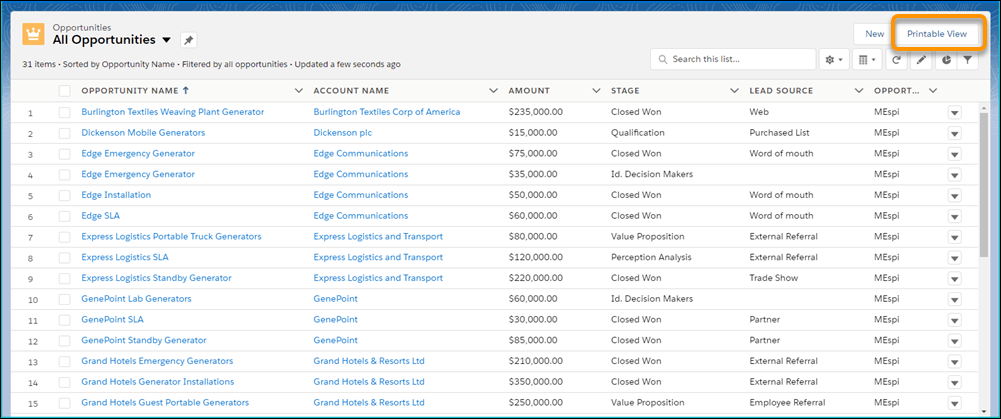Open row actions for Dickenson Mobile Generators
Screen dimensions: 1001x419
[x=954, y=133]
